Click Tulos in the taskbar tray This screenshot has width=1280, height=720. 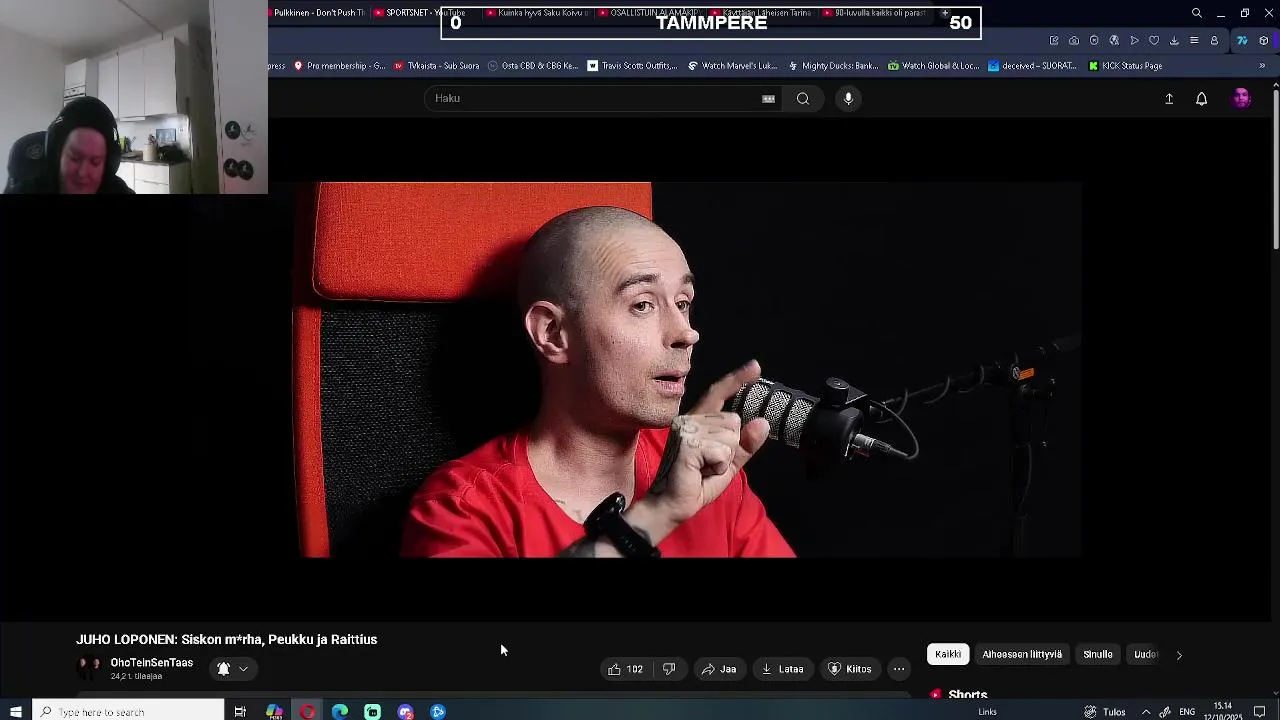1105,712
